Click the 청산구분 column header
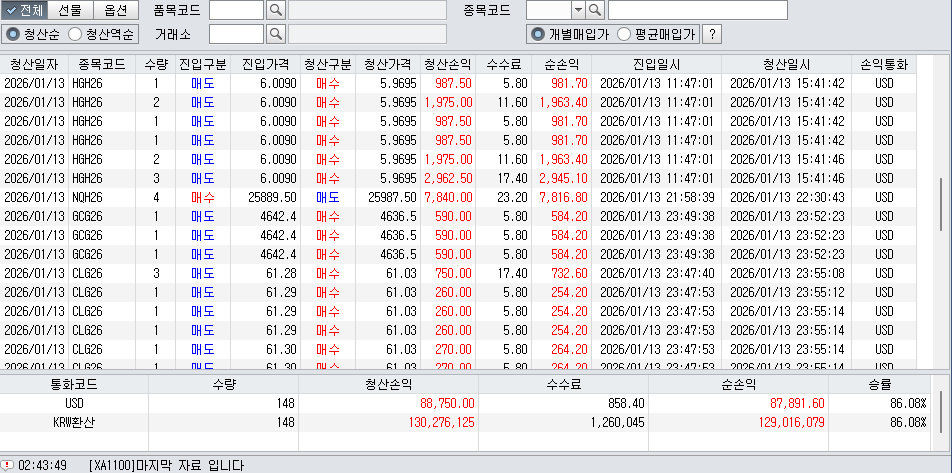 pyautogui.click(x=328, y=64)
